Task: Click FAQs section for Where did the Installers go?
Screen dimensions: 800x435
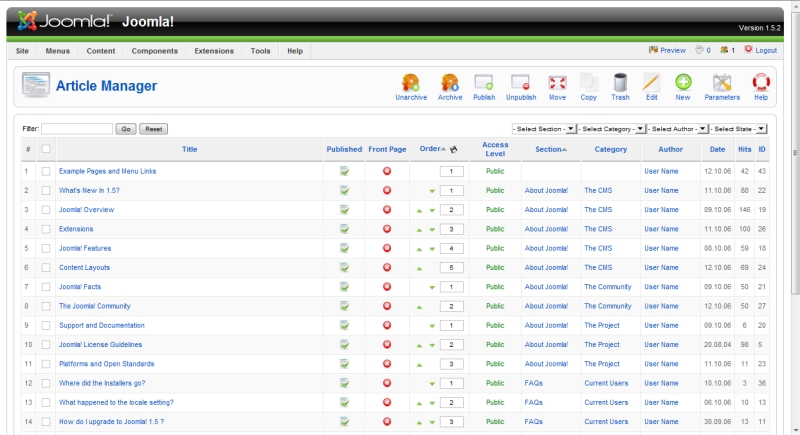Action: point(534,383)
